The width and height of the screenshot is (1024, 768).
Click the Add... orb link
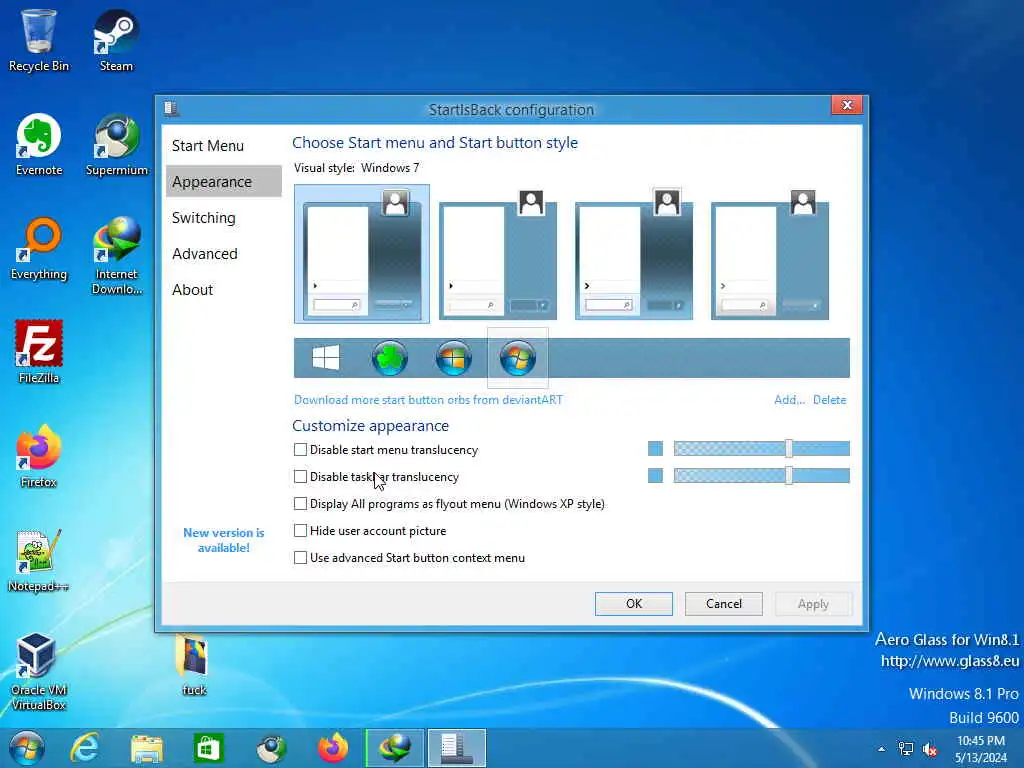click(x=789, y=400)
